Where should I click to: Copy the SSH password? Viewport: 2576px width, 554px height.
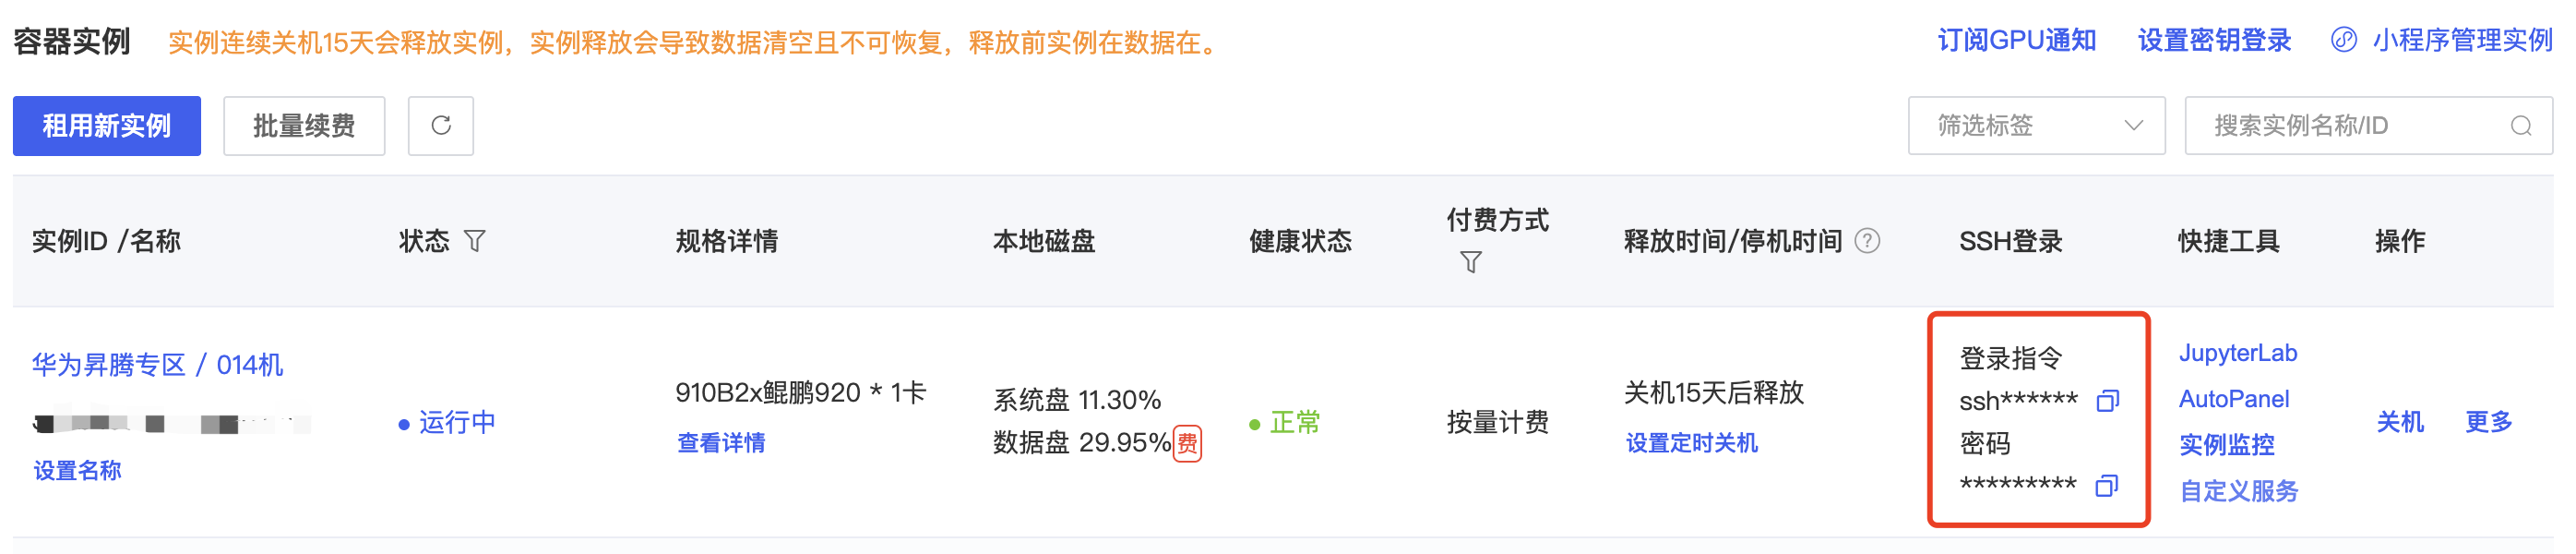click(x=2106, y=486)
